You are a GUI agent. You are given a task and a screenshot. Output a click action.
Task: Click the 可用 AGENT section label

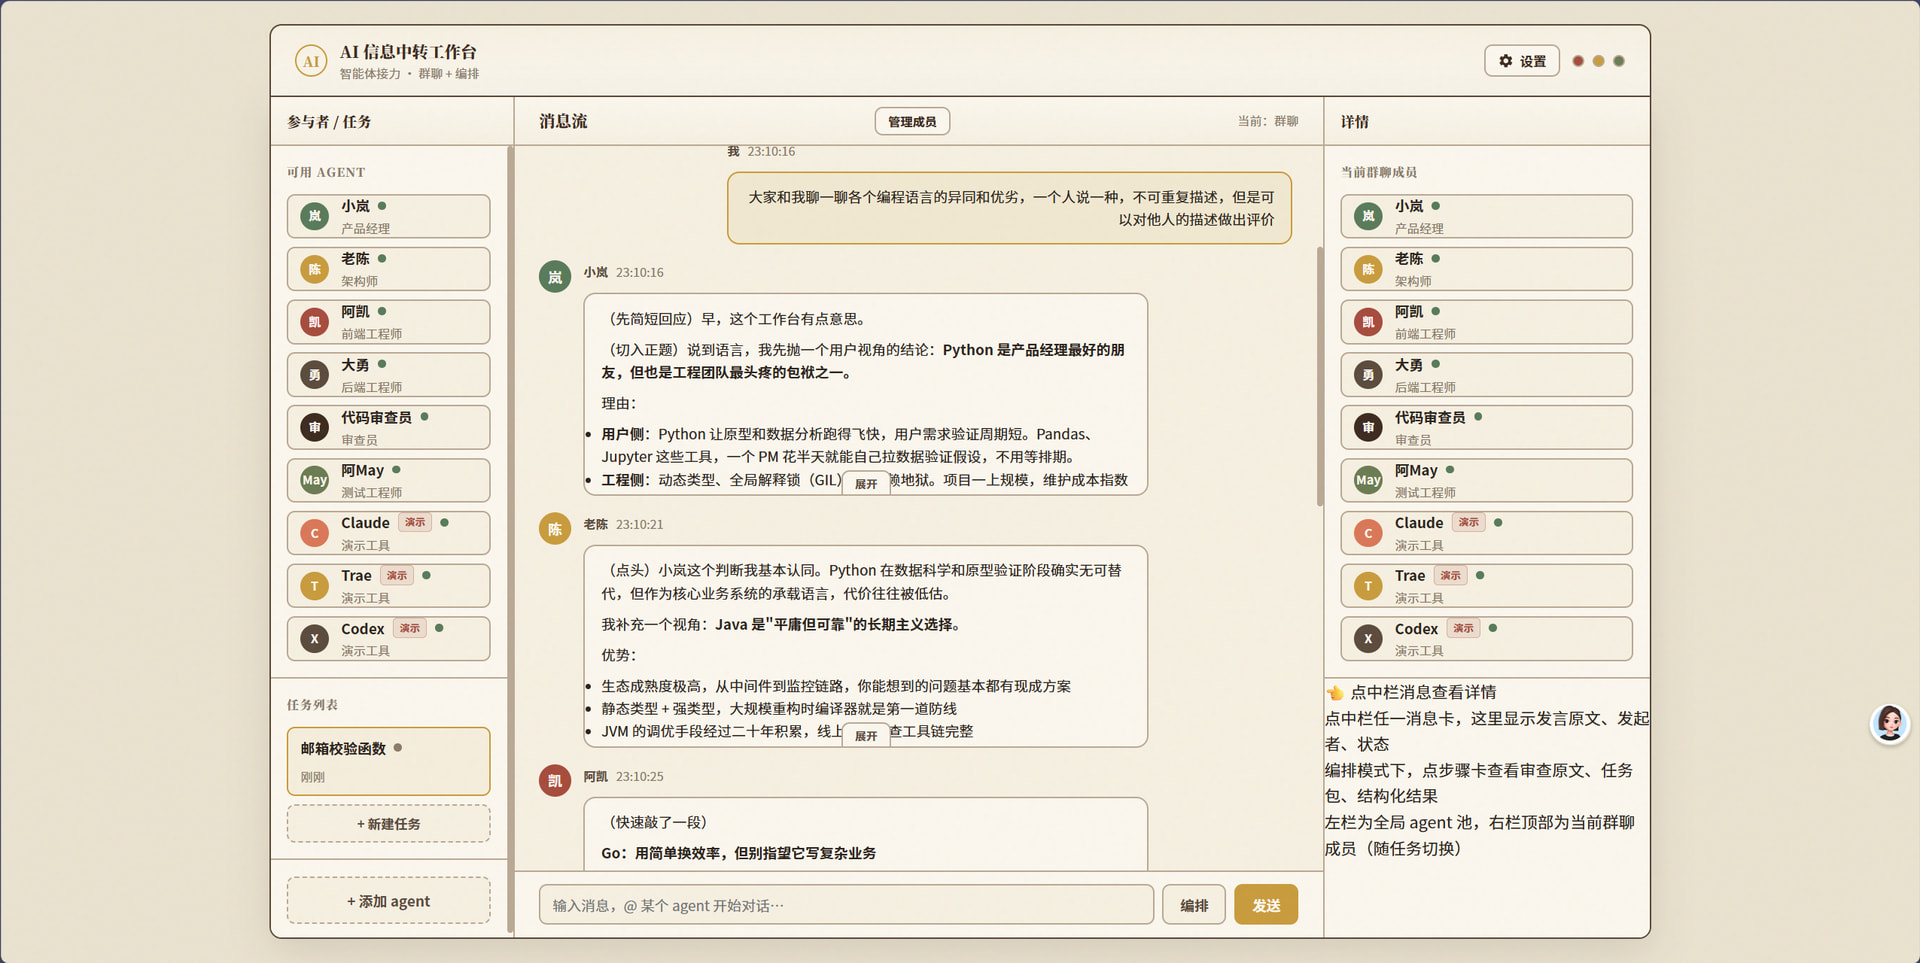(326, 172)
